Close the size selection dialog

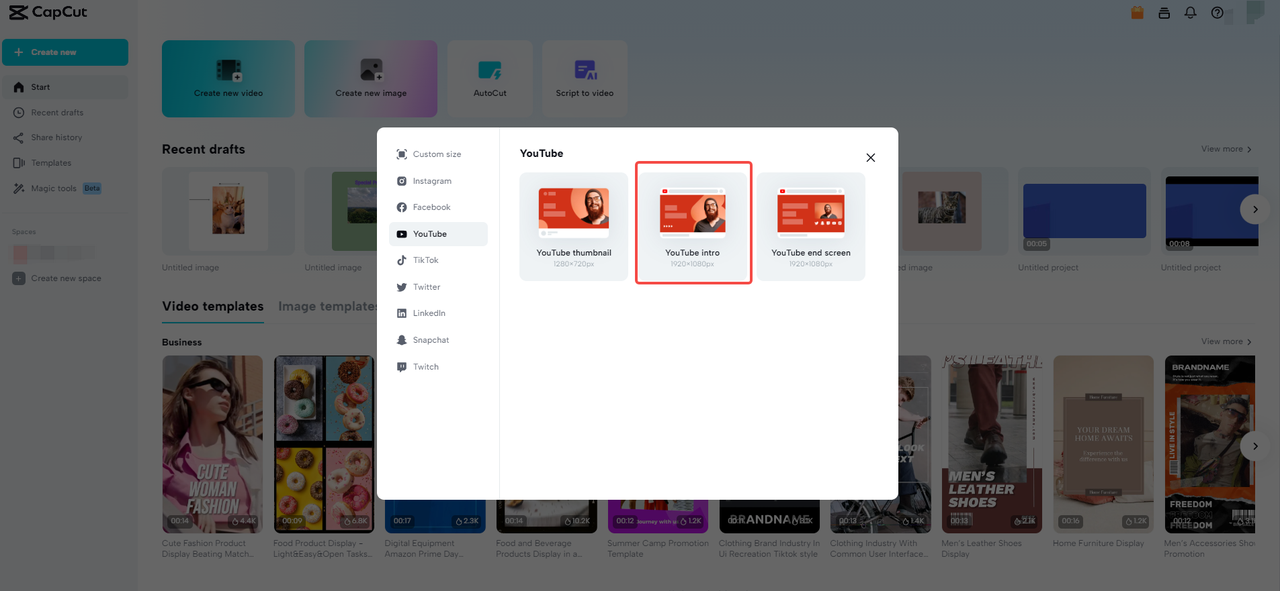[x=870, y=158]
